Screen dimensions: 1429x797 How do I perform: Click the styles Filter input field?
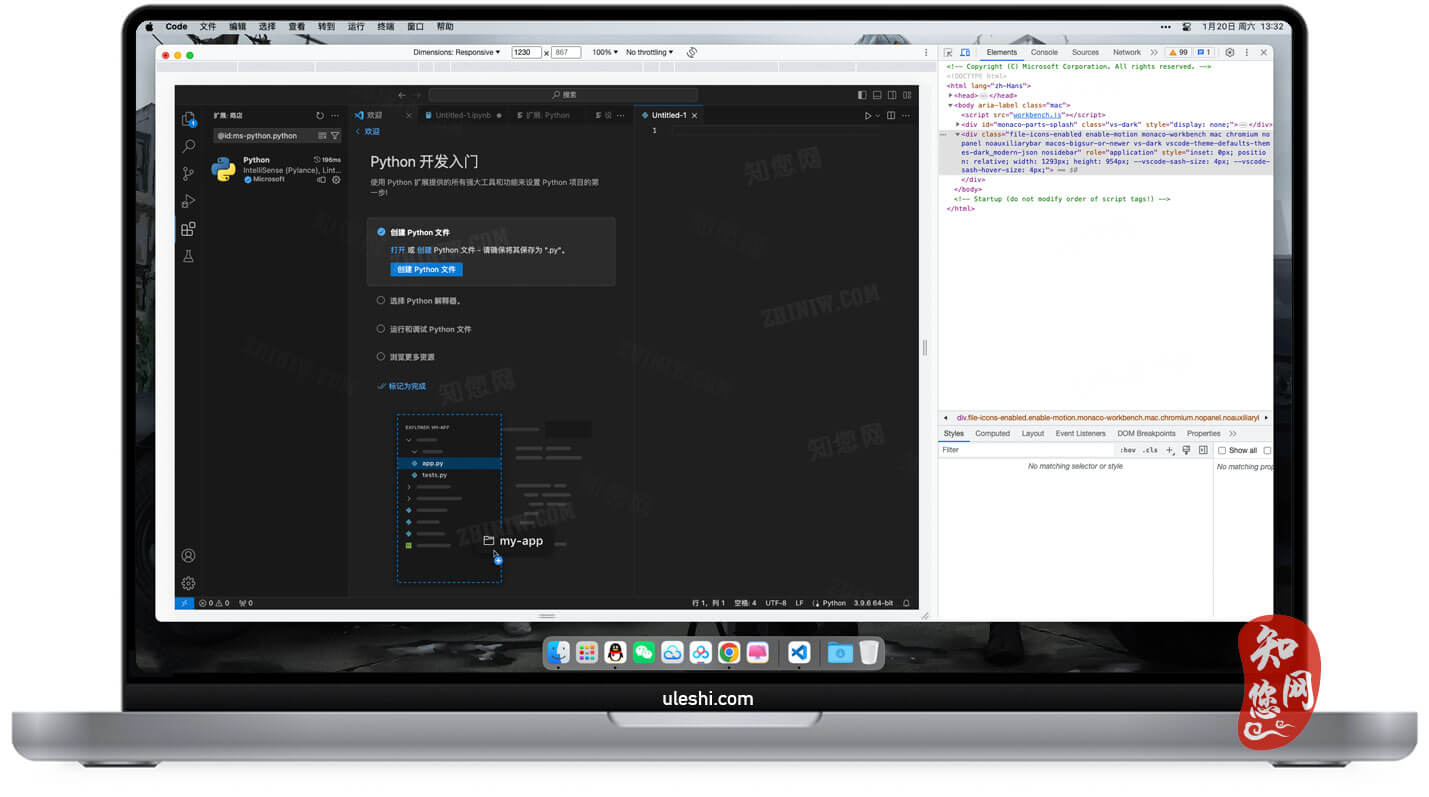1027,450
